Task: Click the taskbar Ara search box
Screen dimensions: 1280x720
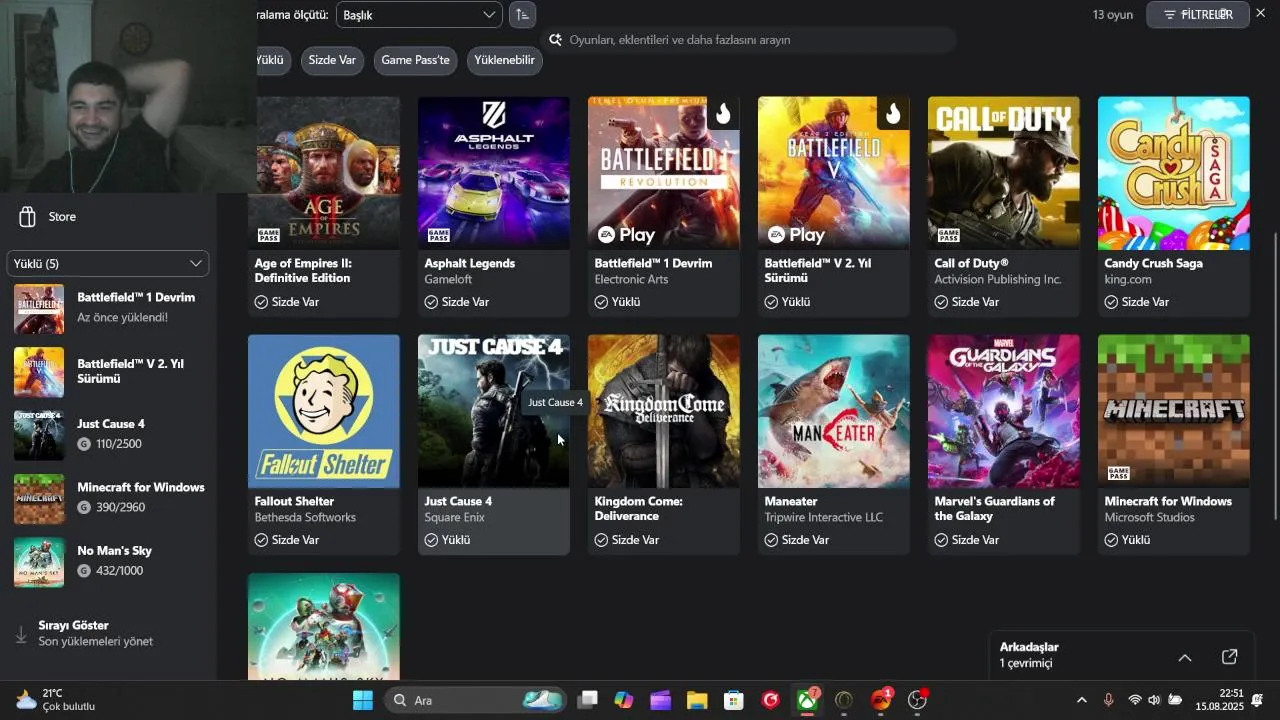Action: 474,700
